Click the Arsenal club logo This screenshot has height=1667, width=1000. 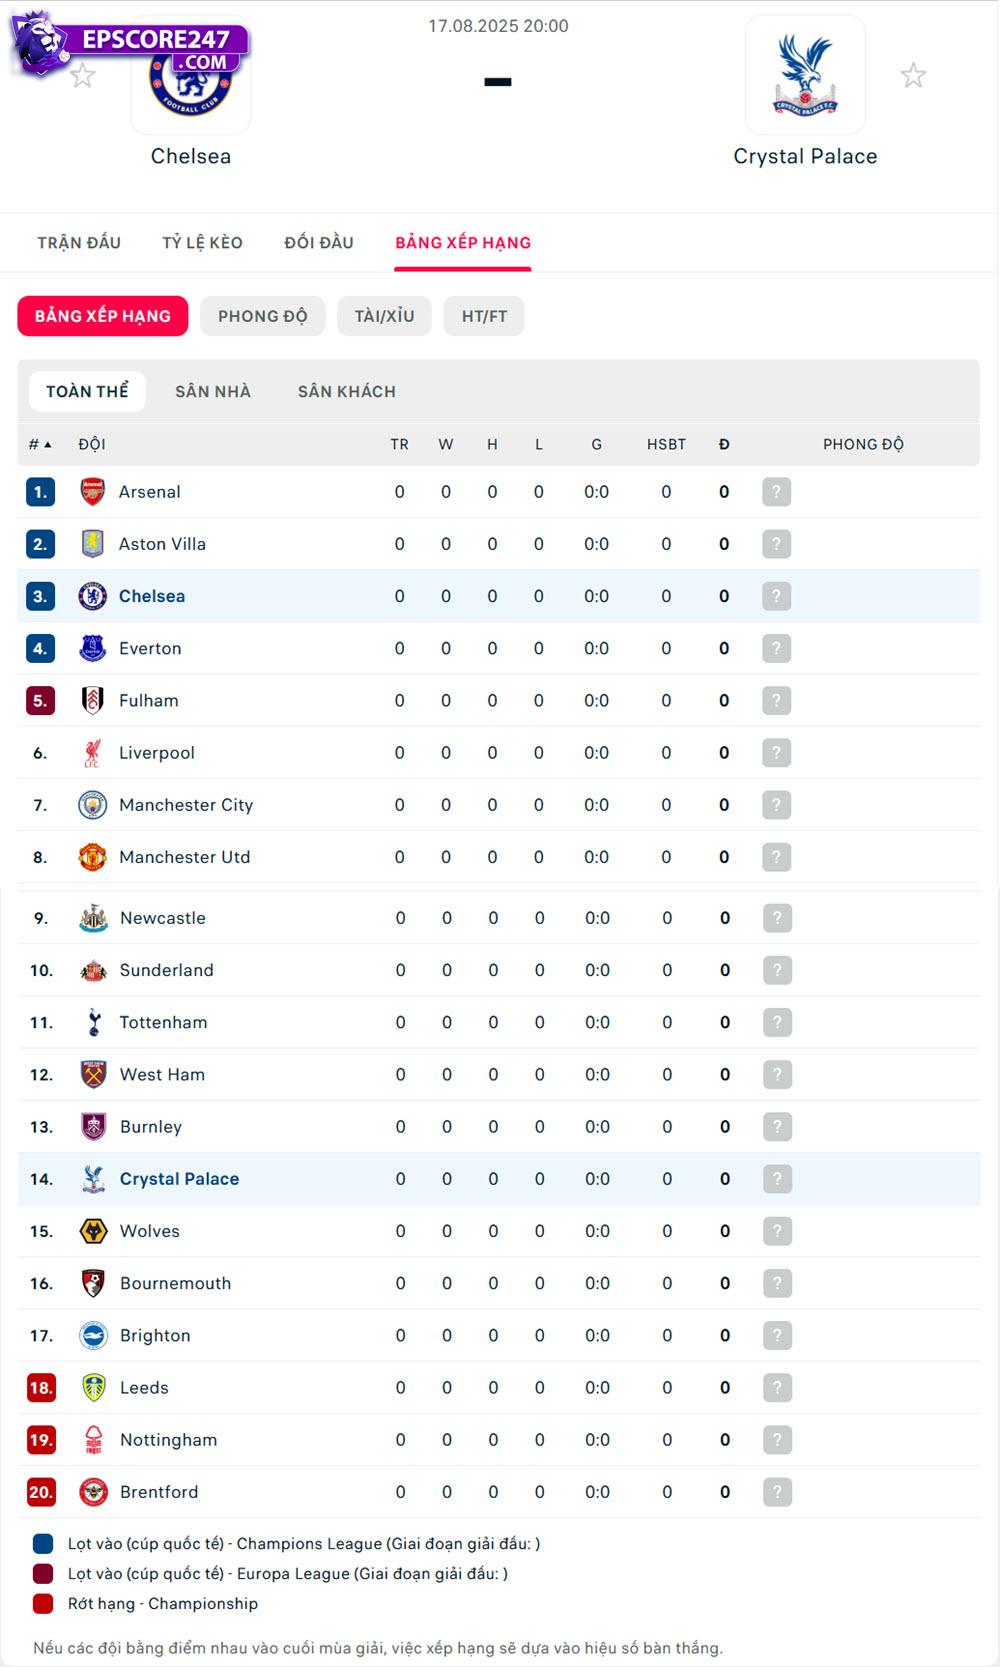click(93, 492)
